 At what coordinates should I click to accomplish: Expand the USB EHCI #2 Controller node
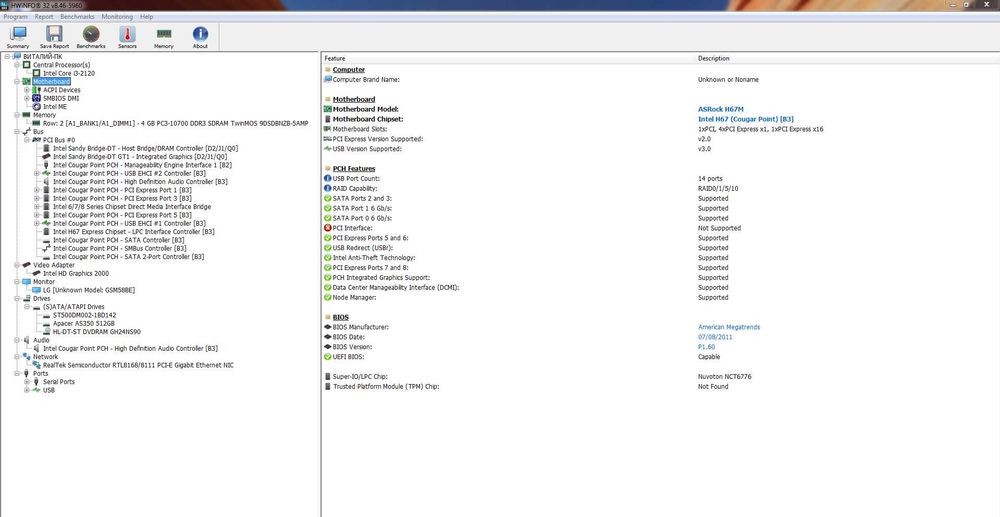[37, 173]
